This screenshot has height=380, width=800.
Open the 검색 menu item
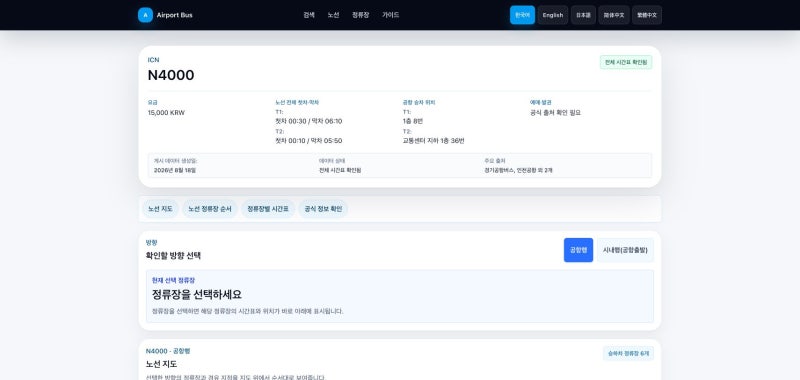point(309,15)
